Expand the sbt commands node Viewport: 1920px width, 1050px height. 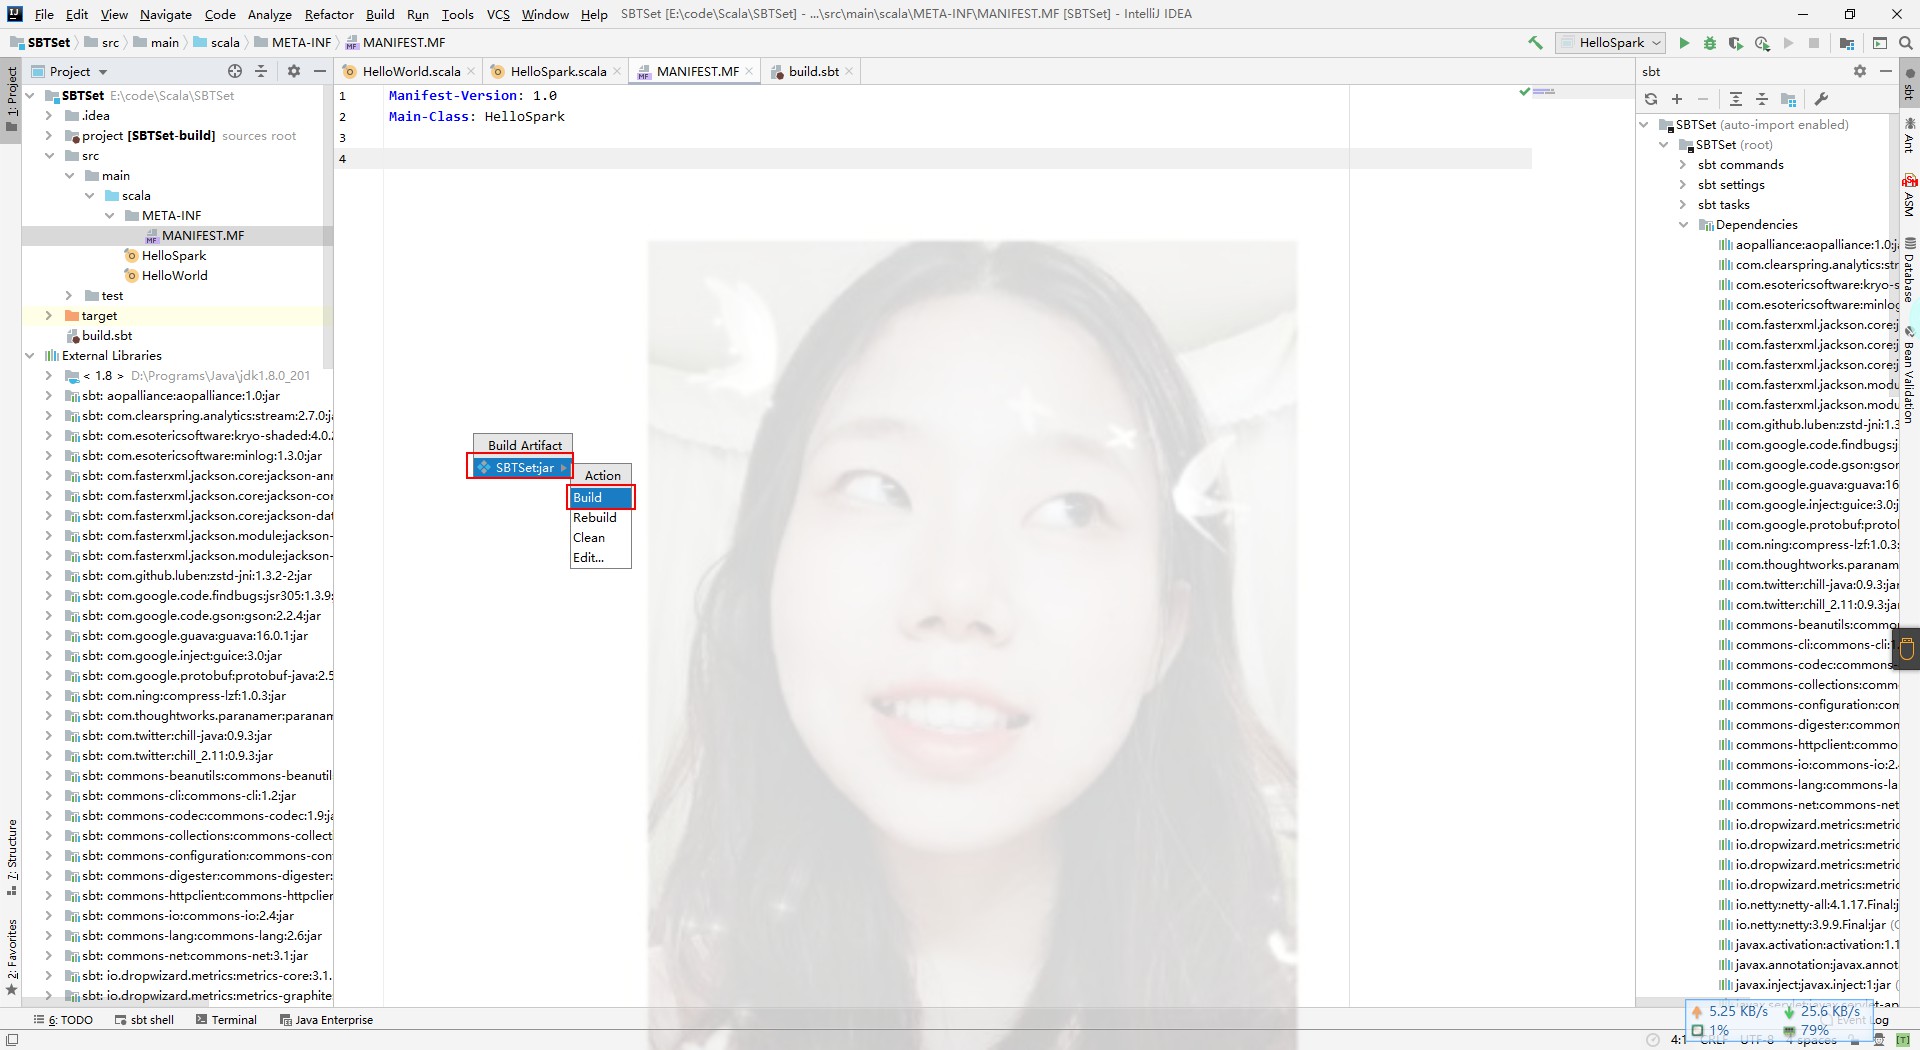(1684, 164)
